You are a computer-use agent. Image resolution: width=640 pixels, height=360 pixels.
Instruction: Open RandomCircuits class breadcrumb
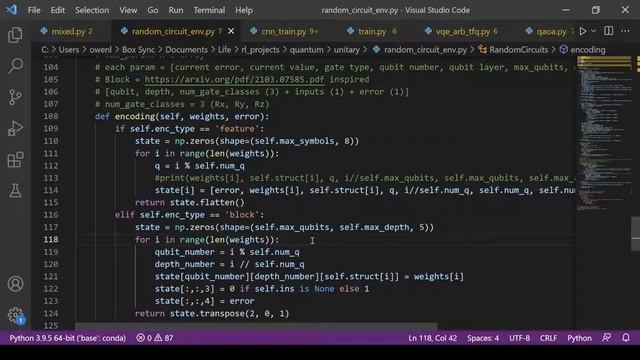[513, 50]
